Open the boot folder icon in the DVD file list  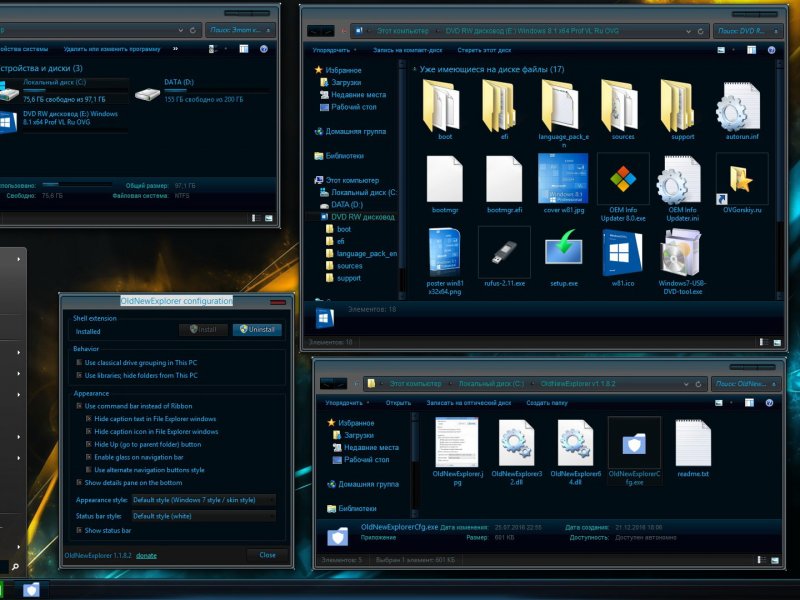tap(442, 106)
